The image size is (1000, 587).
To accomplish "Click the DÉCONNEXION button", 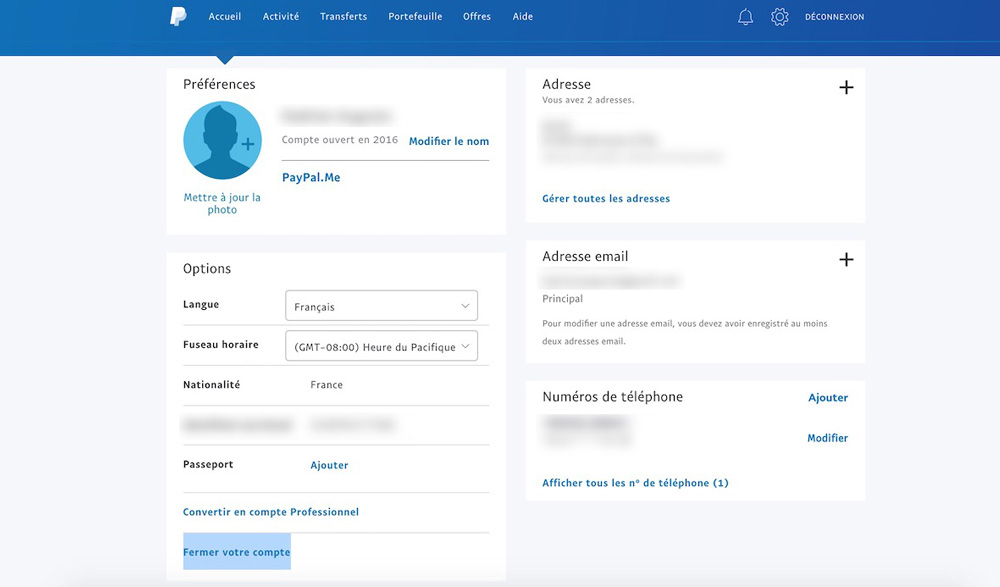I will 834,17.
